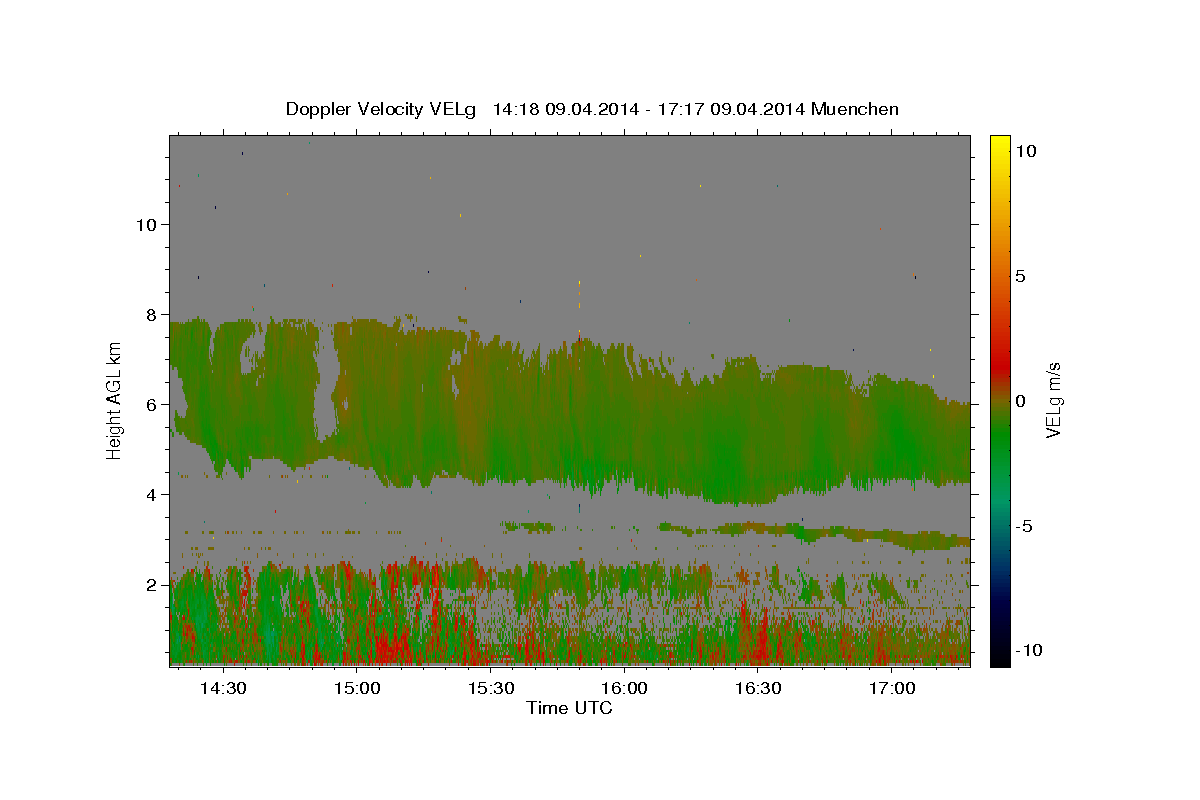Image resolution: width=1200 pixels, height=800 pixels.
Task: Click the 'Time UTC' axis title
Action: point(569,708)
